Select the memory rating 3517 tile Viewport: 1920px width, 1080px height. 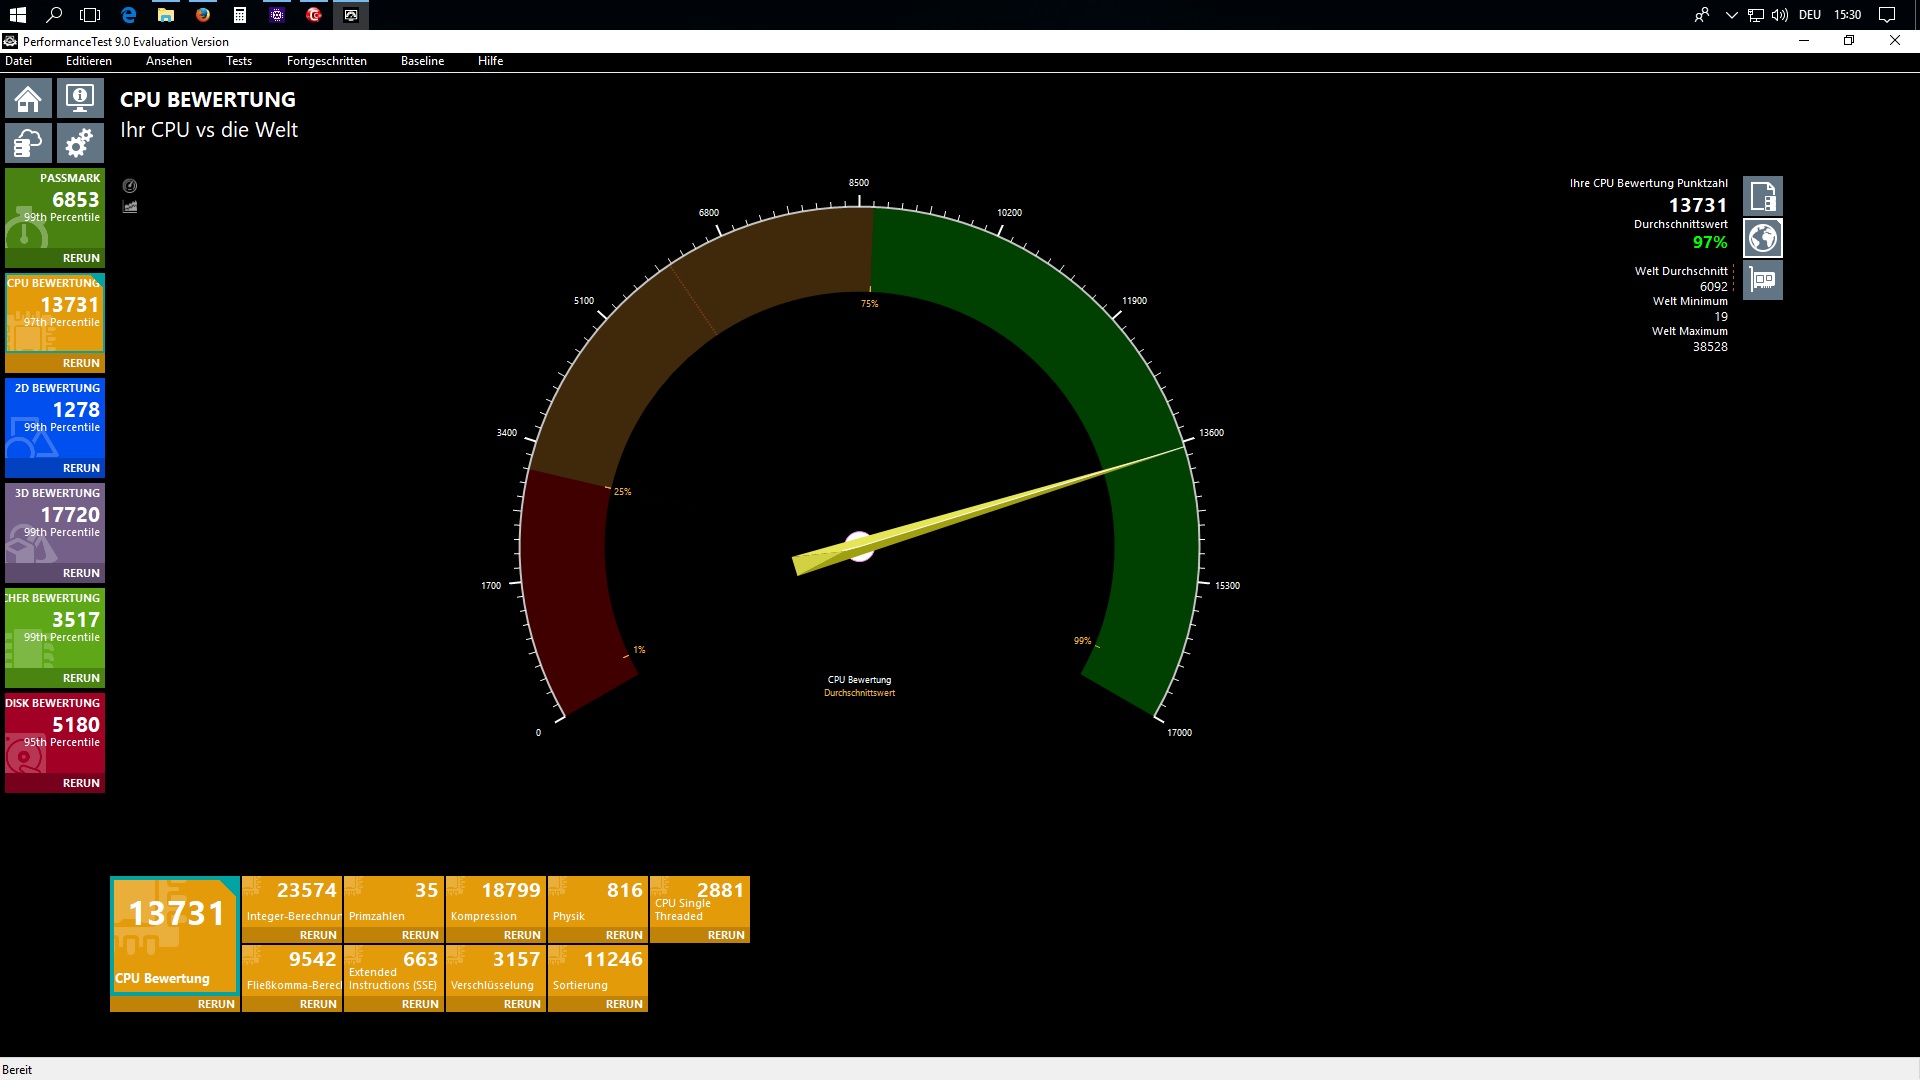[x=55, y=628]
